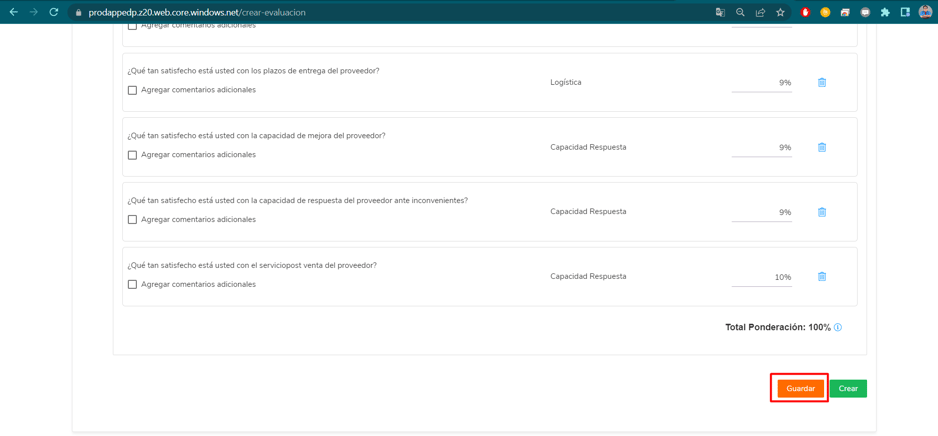Click the green Crear button
This screenshot has width=938, height=436.
(848, 388)
